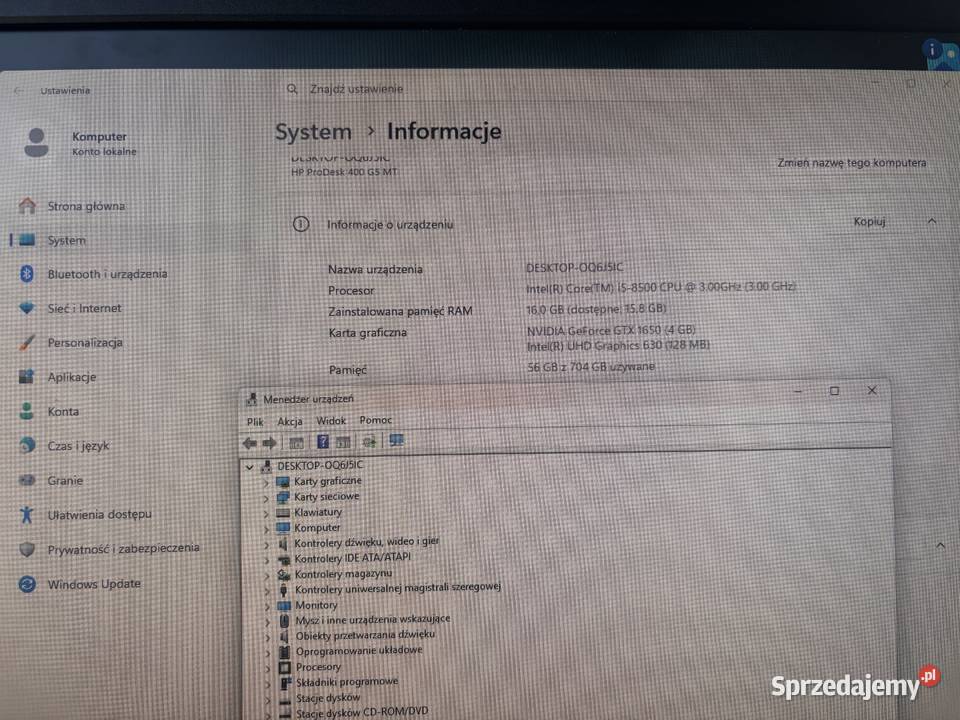This screenshot has width=960, height=720.
Task: Click the Ułatwienia dostępu accessibility icon
Action: [26, 514]
